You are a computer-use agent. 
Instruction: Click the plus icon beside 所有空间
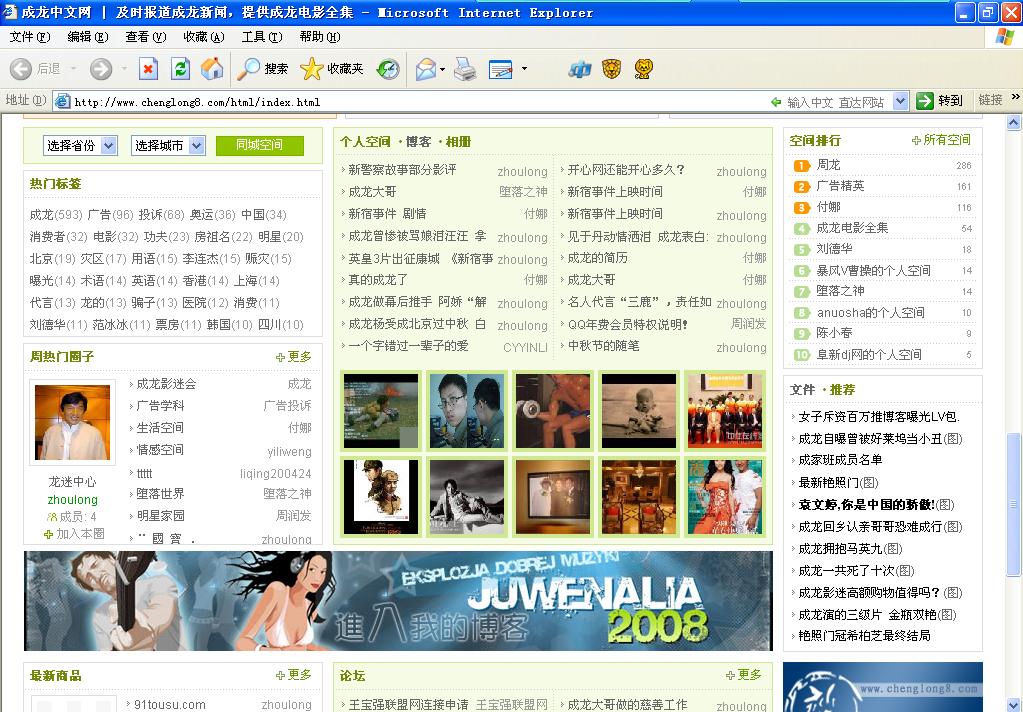point(916,140)
